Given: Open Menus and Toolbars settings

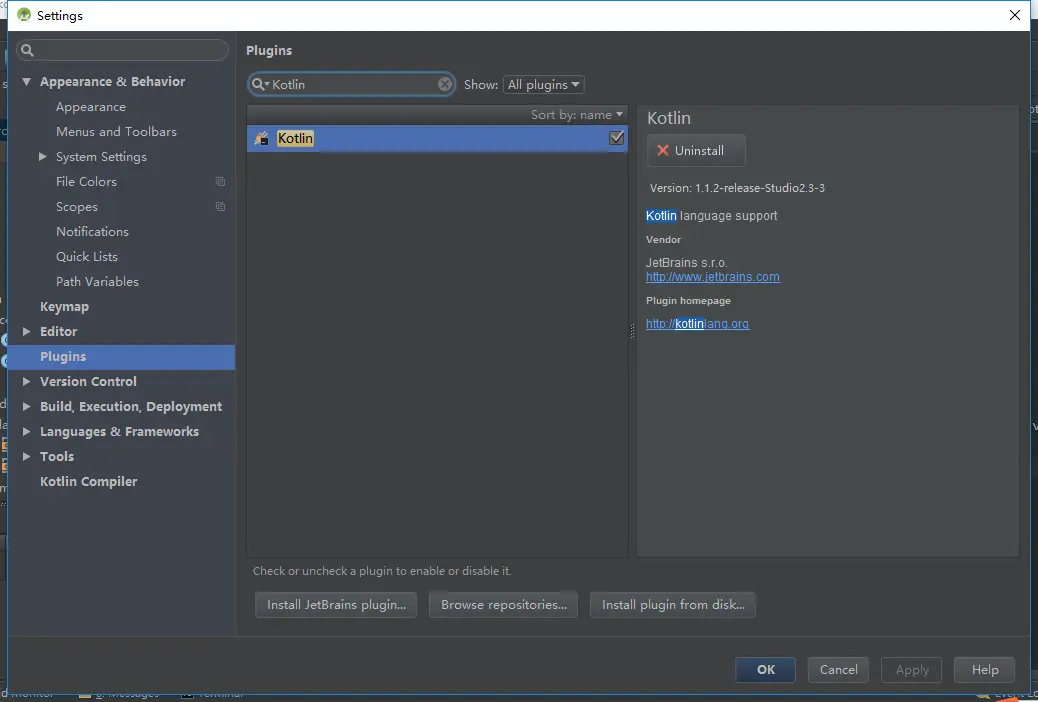Looking at the screenshot, I should coord(117,132).
